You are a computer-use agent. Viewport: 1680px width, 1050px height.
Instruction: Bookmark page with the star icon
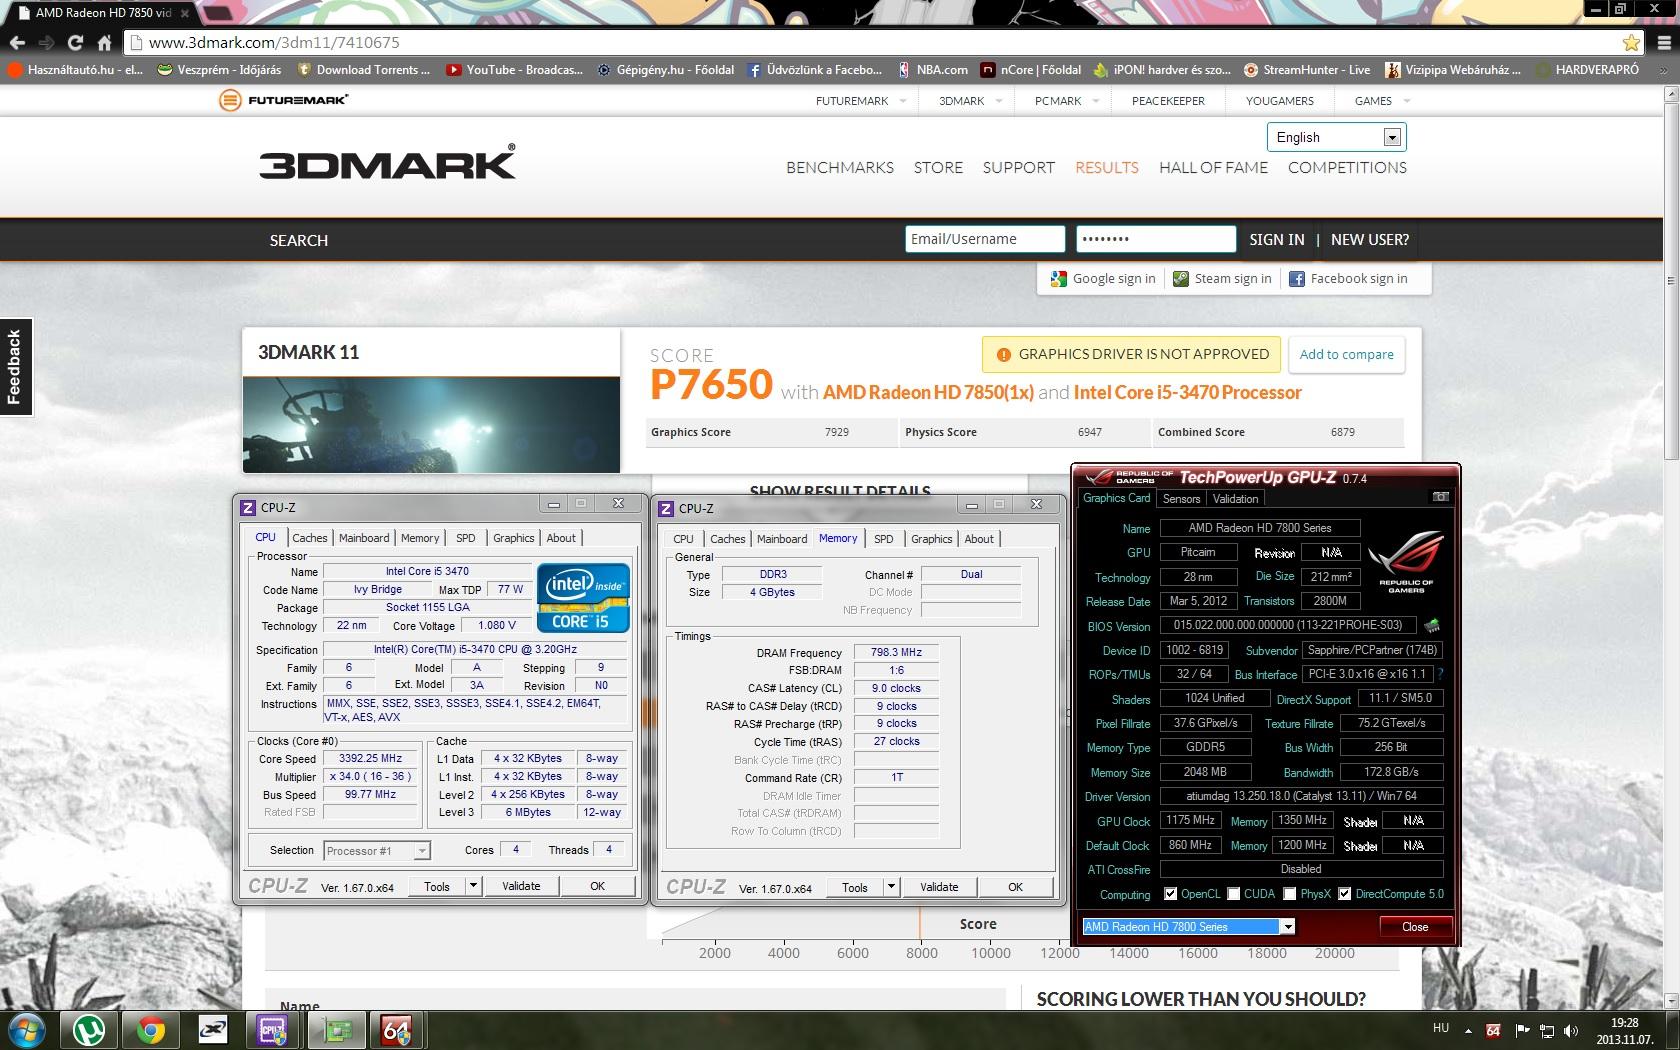(1631, 42)
